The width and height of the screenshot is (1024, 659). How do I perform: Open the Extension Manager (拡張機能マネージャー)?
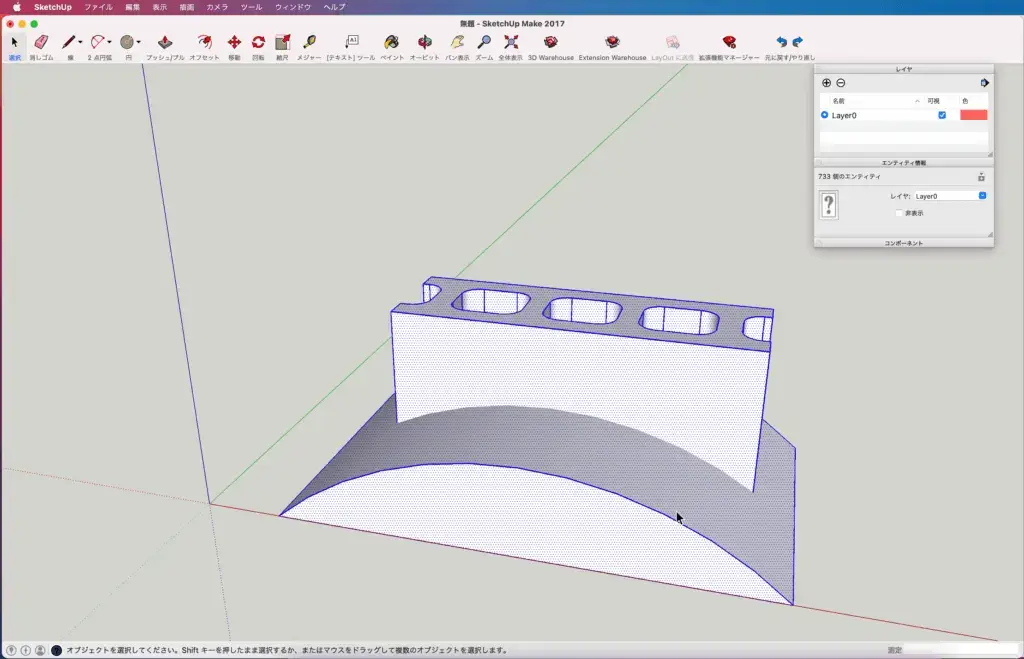coord(729,42)
